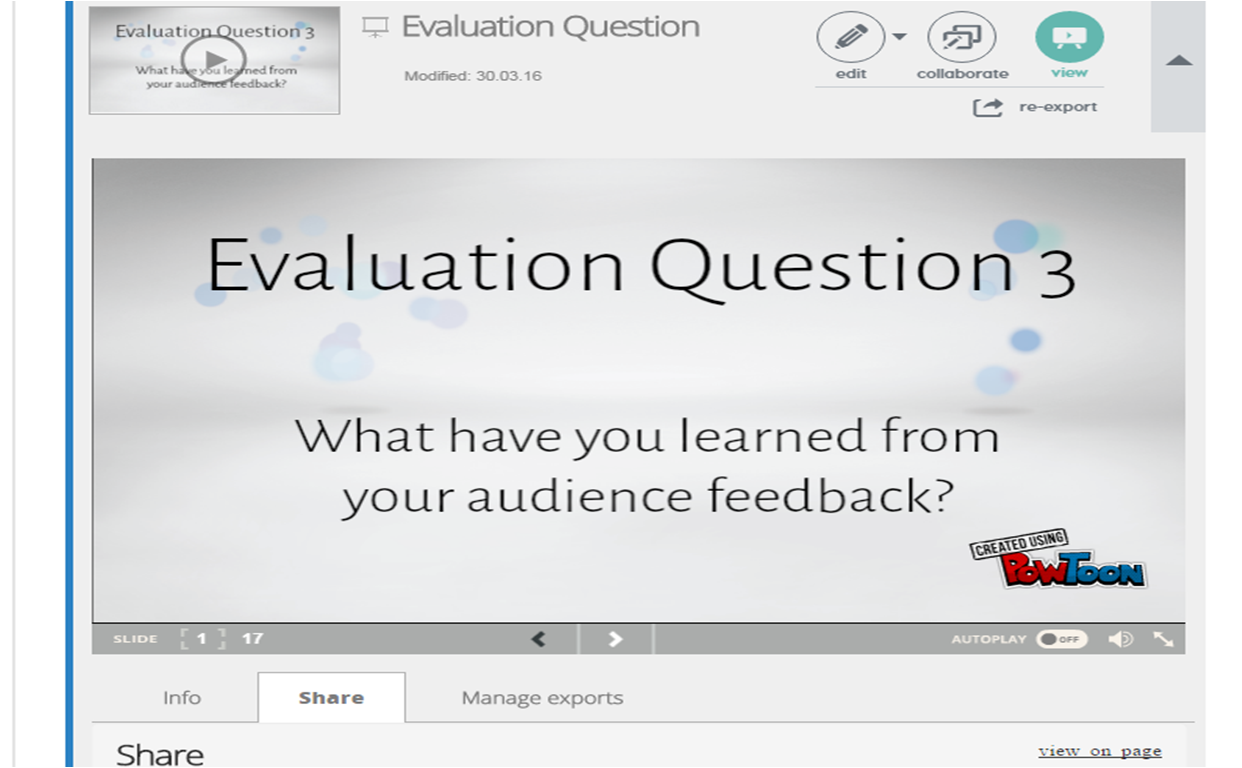Advance to the next slide arrow
This screenshot has width=1242, height=768.
(x=616, y=639)
